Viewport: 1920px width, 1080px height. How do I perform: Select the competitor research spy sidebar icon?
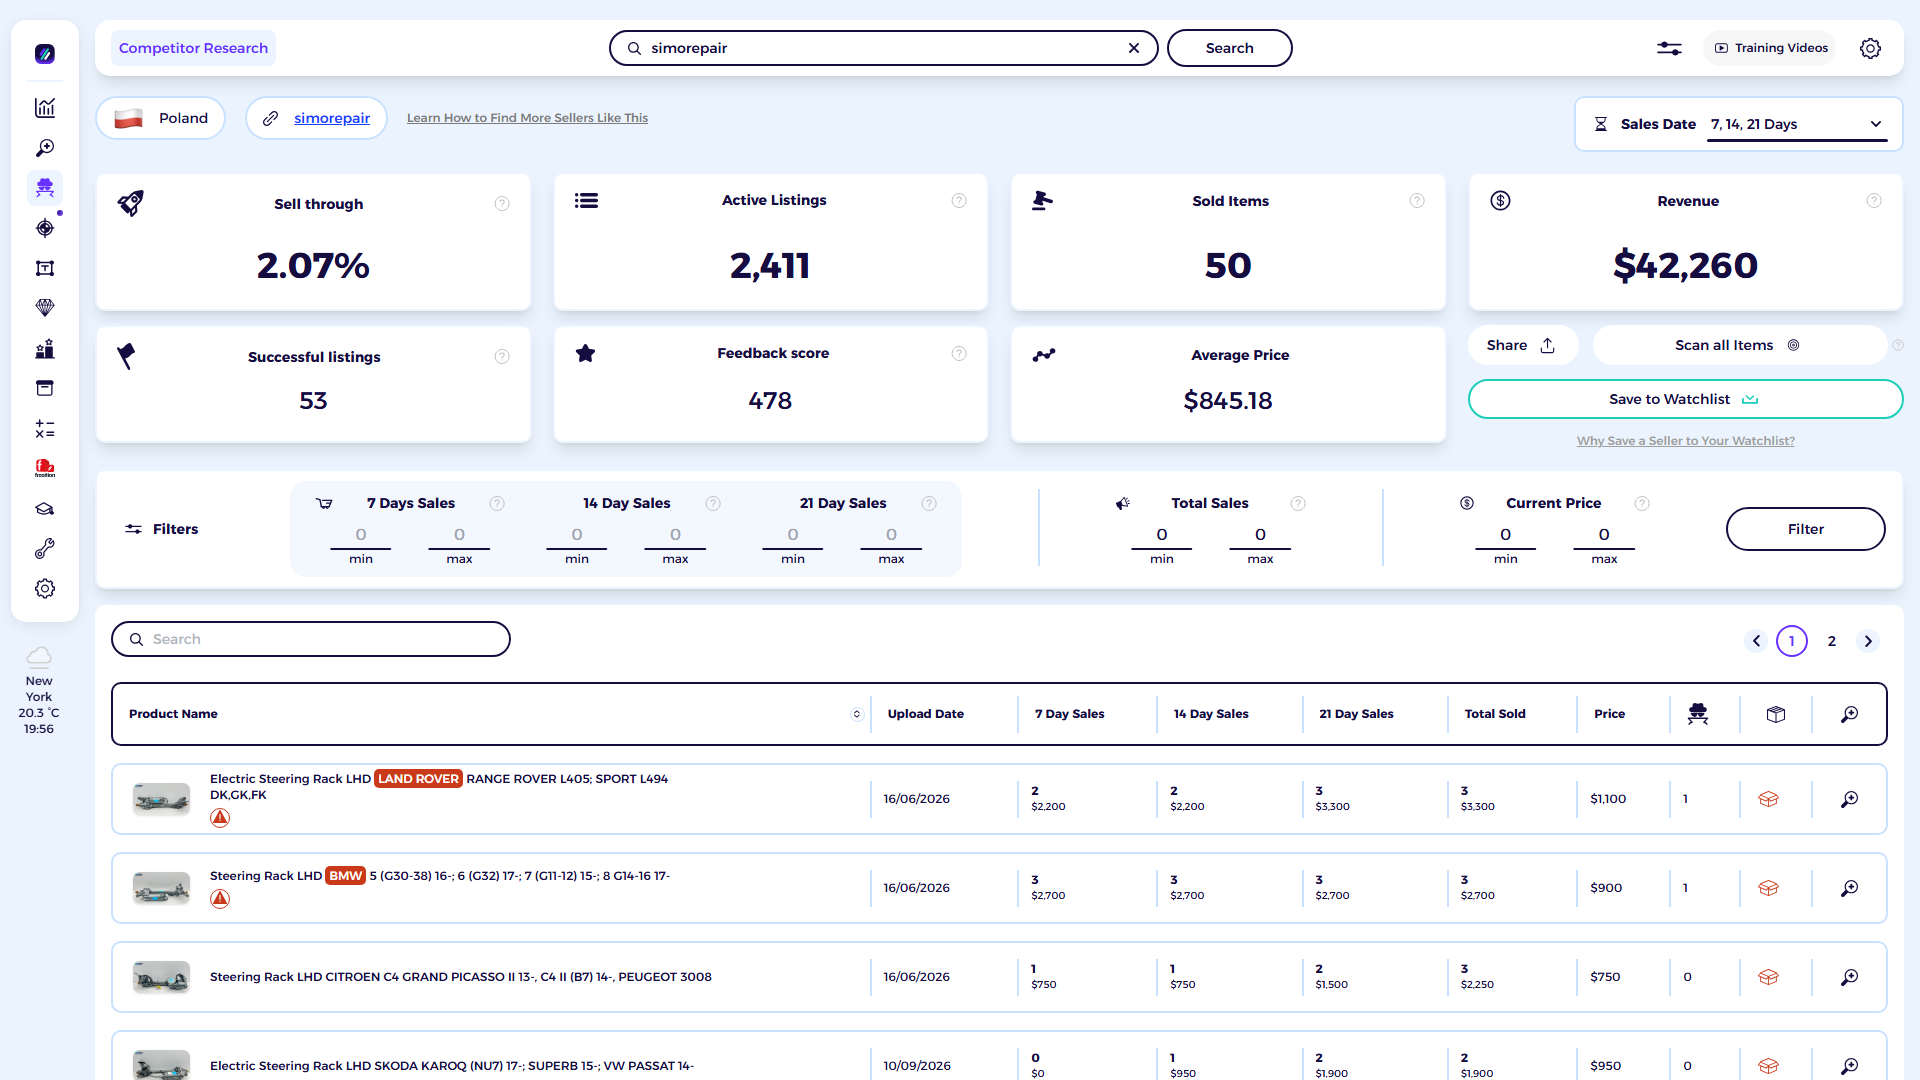point(45,188)
